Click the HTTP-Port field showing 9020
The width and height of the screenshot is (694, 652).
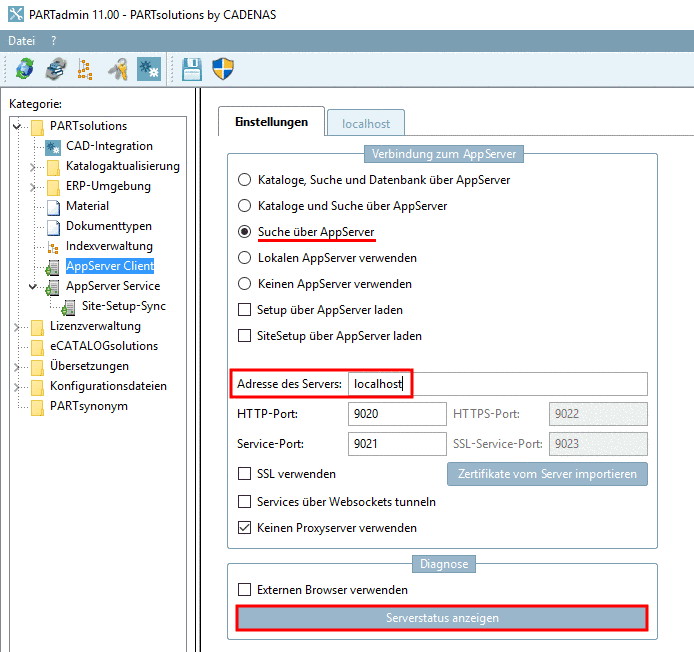(x=397, y=414)
